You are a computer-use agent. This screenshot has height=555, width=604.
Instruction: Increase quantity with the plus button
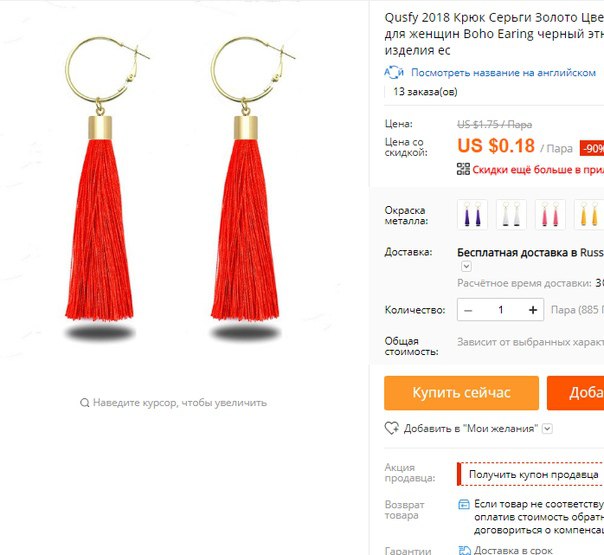coord(533,310)
